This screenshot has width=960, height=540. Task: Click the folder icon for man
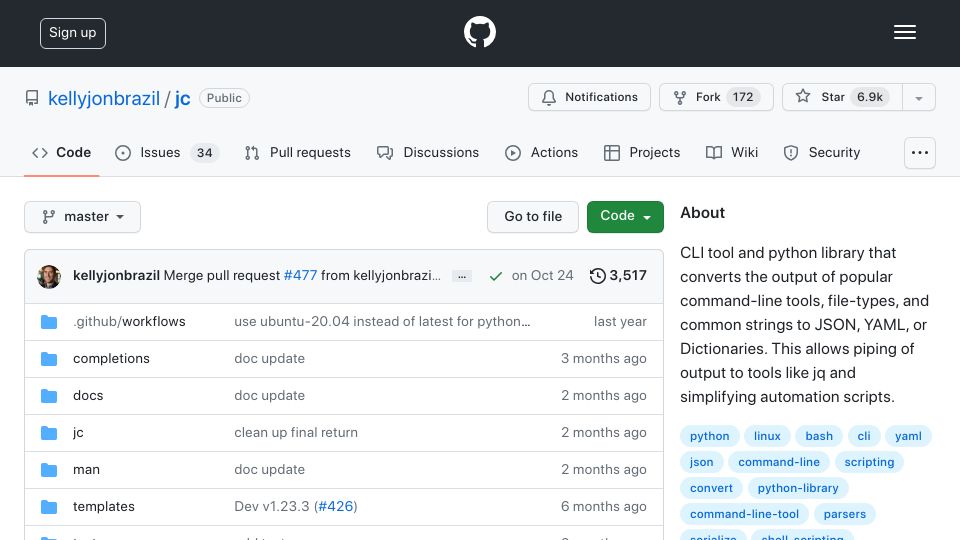click(x=49, y=470)
